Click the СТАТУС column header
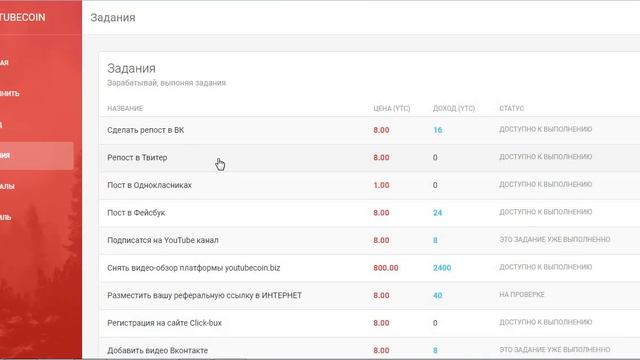 (x=511, y=109)
